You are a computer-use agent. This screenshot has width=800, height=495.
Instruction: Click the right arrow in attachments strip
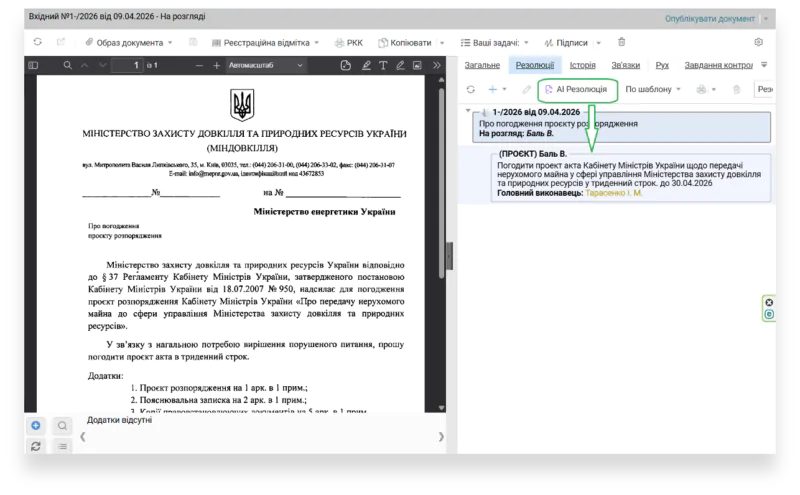[x=441, y=437]
